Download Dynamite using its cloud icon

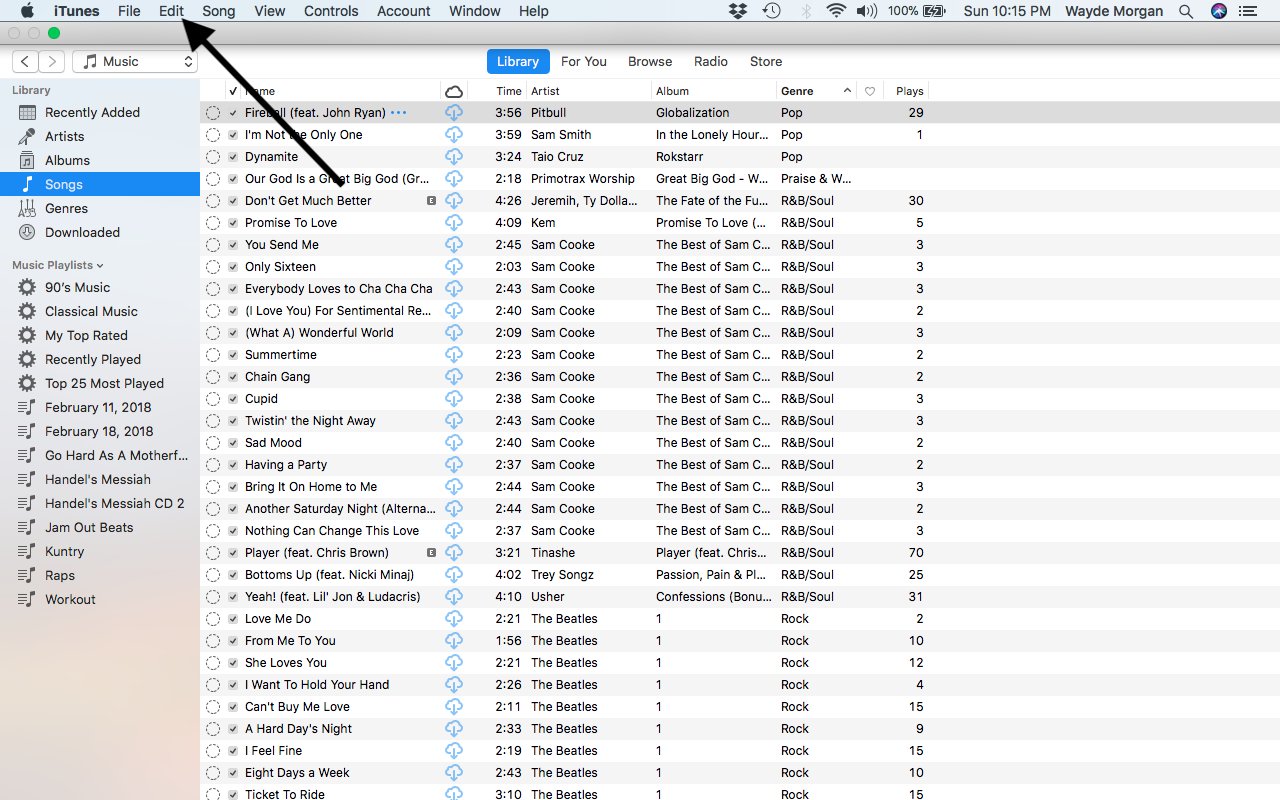[454, 156]
